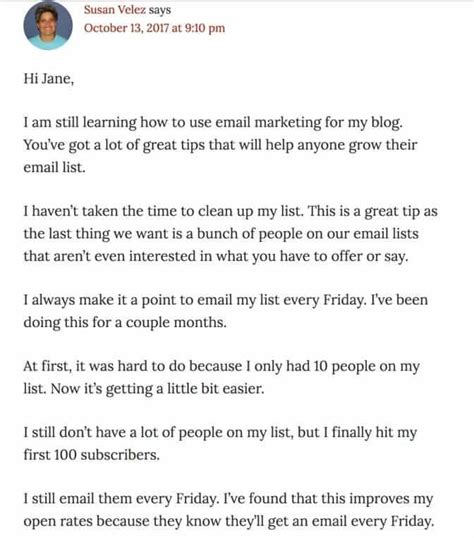This screenshot has width=474, height=538.
Task: Click the "first 100 subscribers." line
Action: tap(92, 455)
